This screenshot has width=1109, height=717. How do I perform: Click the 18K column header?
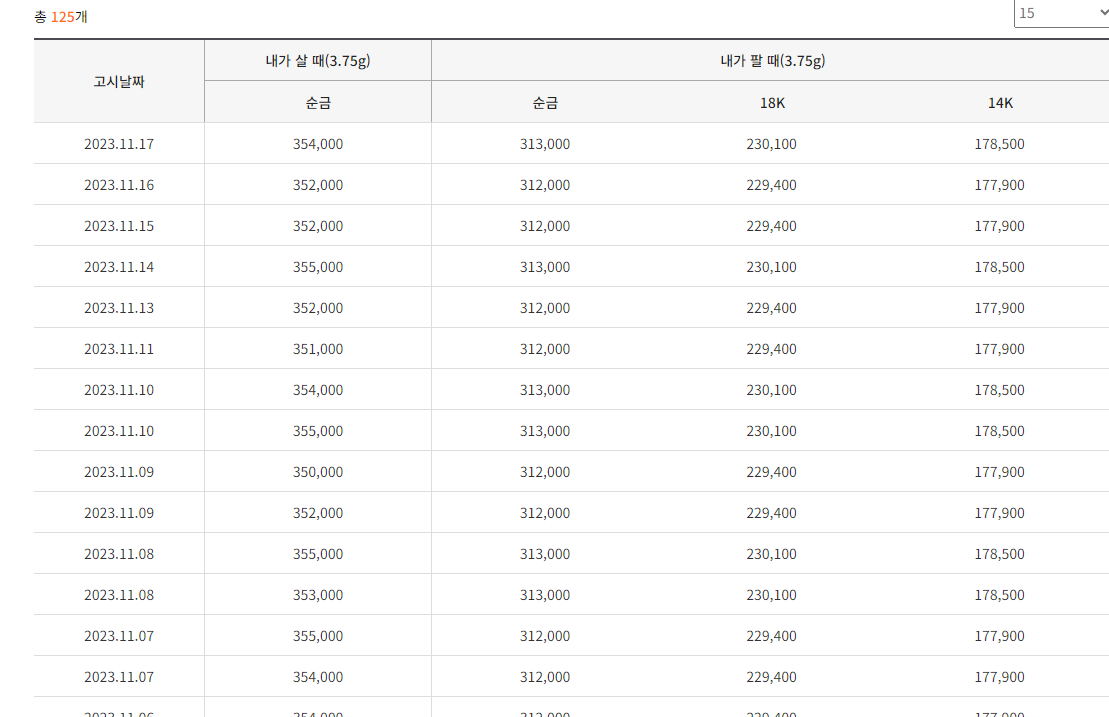769,101
